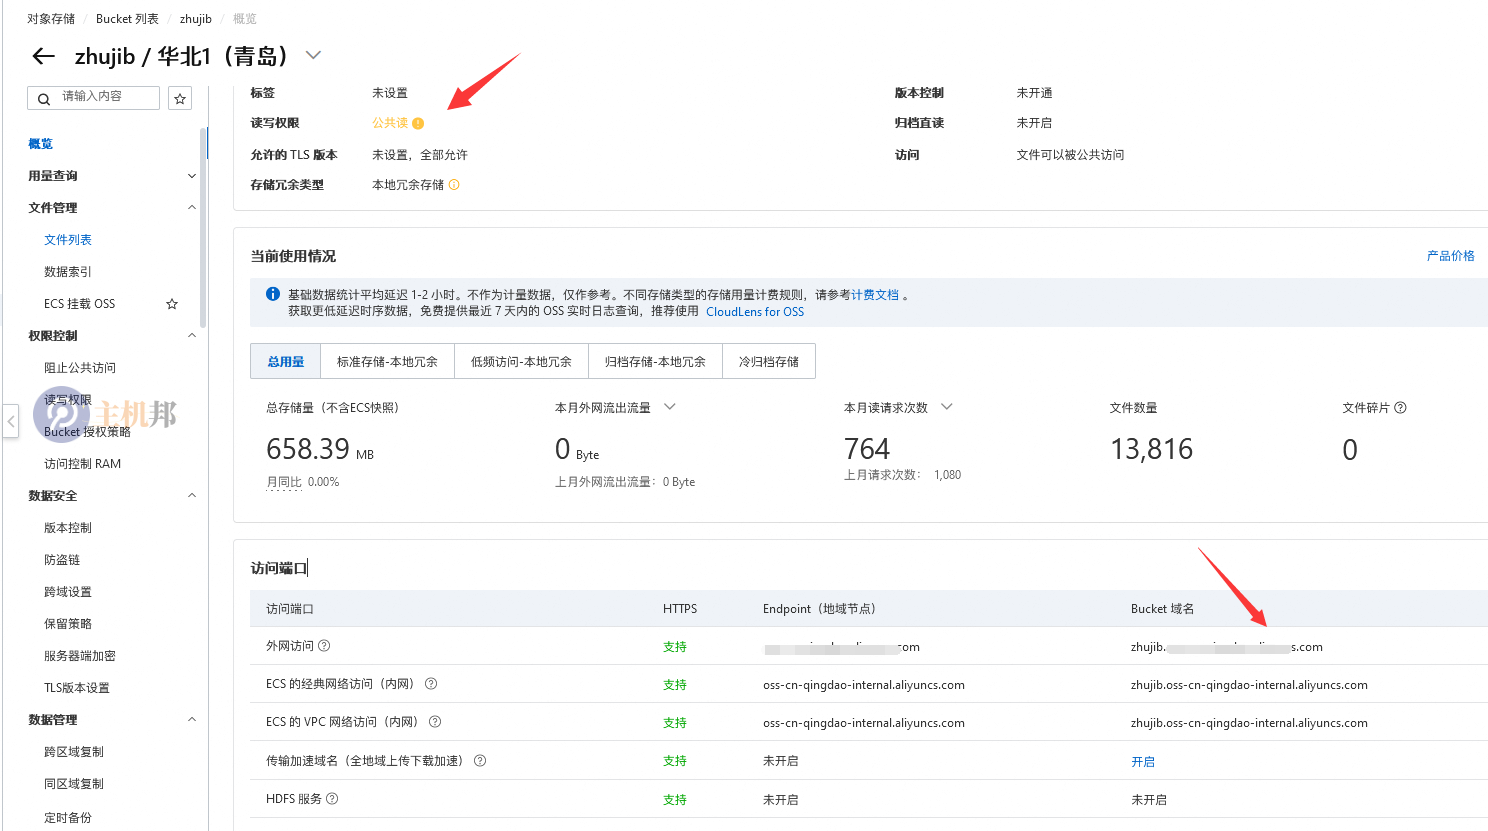The width and height of the screenshot is (1488, 831).
Task: Click the blue info icon in notice
Action: point(272,294)
